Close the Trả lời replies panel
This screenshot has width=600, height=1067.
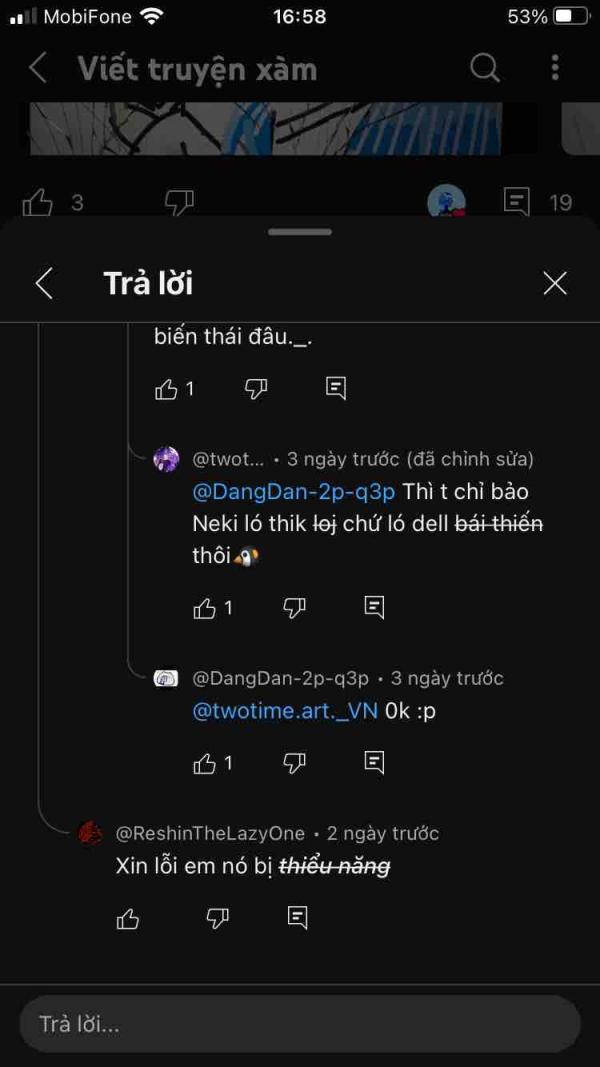pos(555,283)
